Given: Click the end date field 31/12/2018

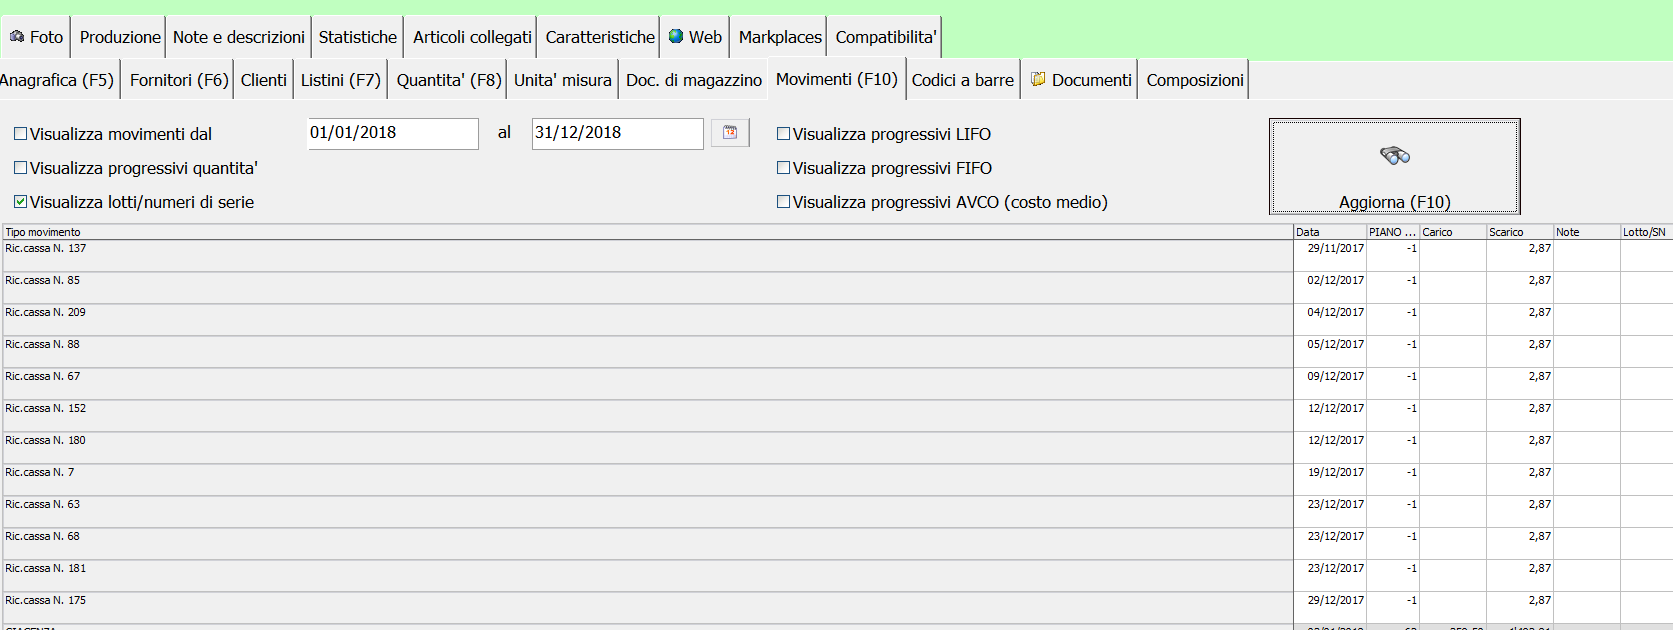Looking at the screenshot, I should [616, 133].
